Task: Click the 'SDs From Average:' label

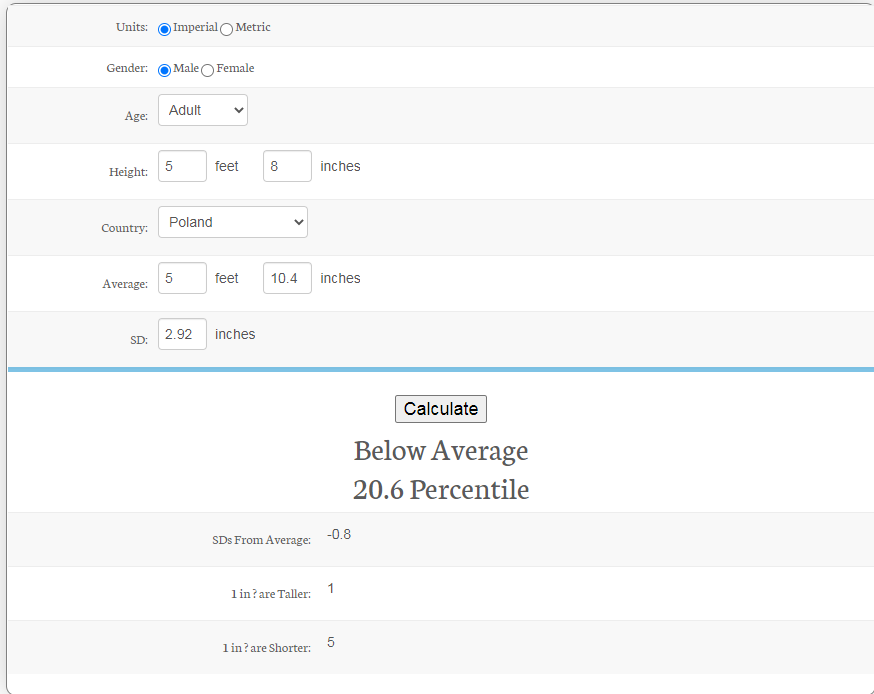Action: [261, 540]
